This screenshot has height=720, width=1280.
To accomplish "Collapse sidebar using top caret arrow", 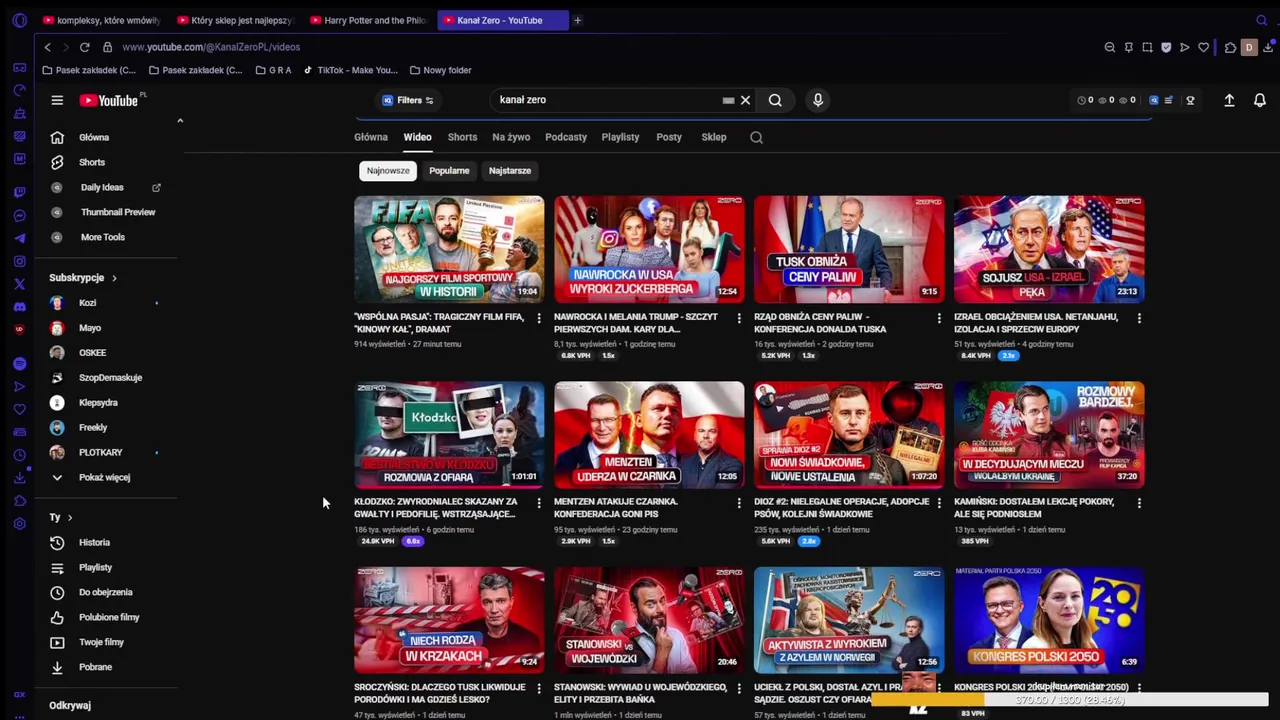I will click(180, 121).
